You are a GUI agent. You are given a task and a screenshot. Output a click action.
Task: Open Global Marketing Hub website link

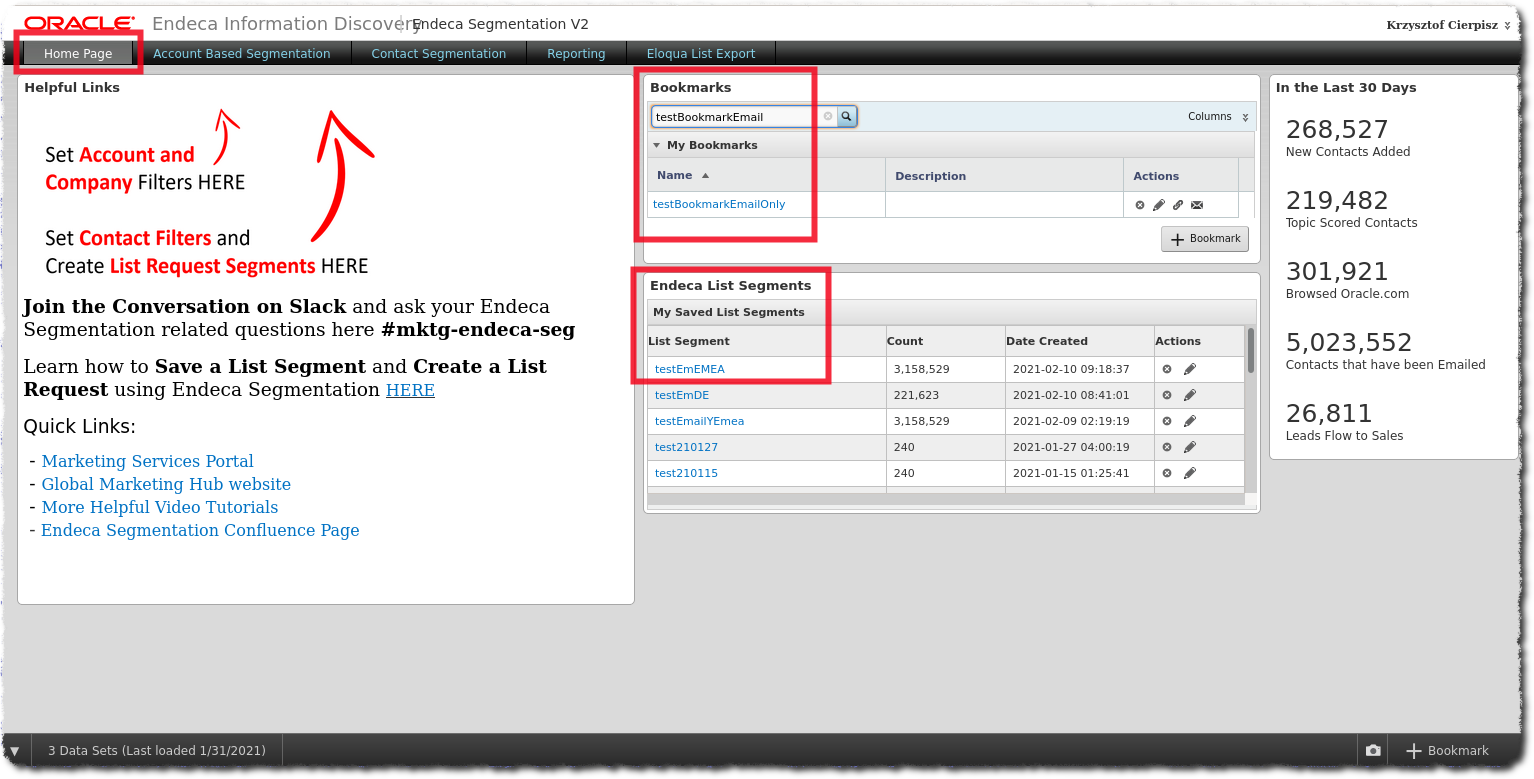pyautogui.click(x=166, y=484)
